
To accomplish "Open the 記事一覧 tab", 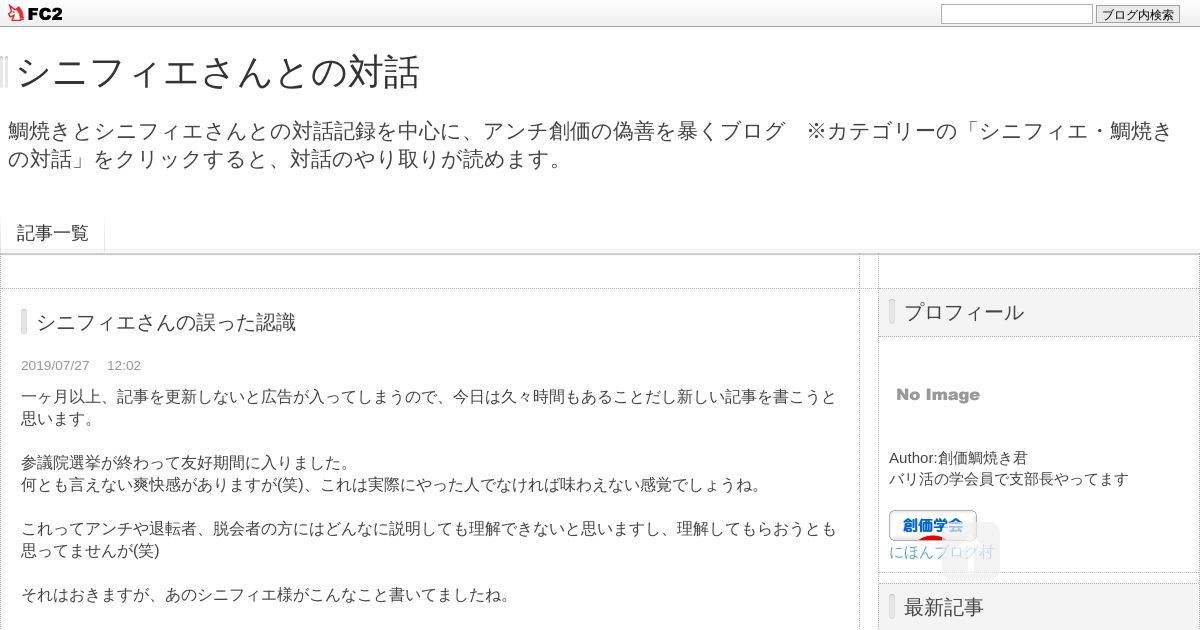I will tap(52, 233).
